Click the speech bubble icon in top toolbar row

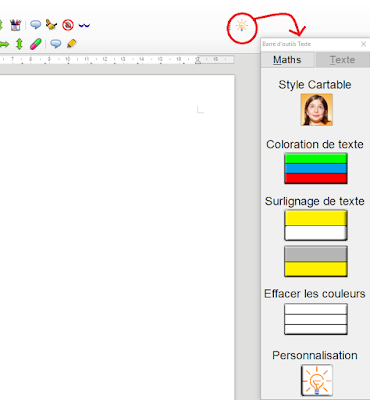[x=35, y=25]
